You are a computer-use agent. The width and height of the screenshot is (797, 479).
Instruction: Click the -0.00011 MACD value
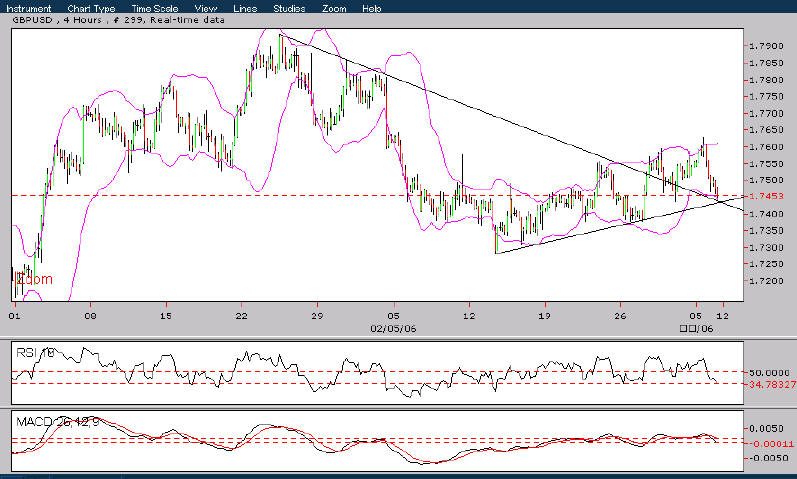770,443
